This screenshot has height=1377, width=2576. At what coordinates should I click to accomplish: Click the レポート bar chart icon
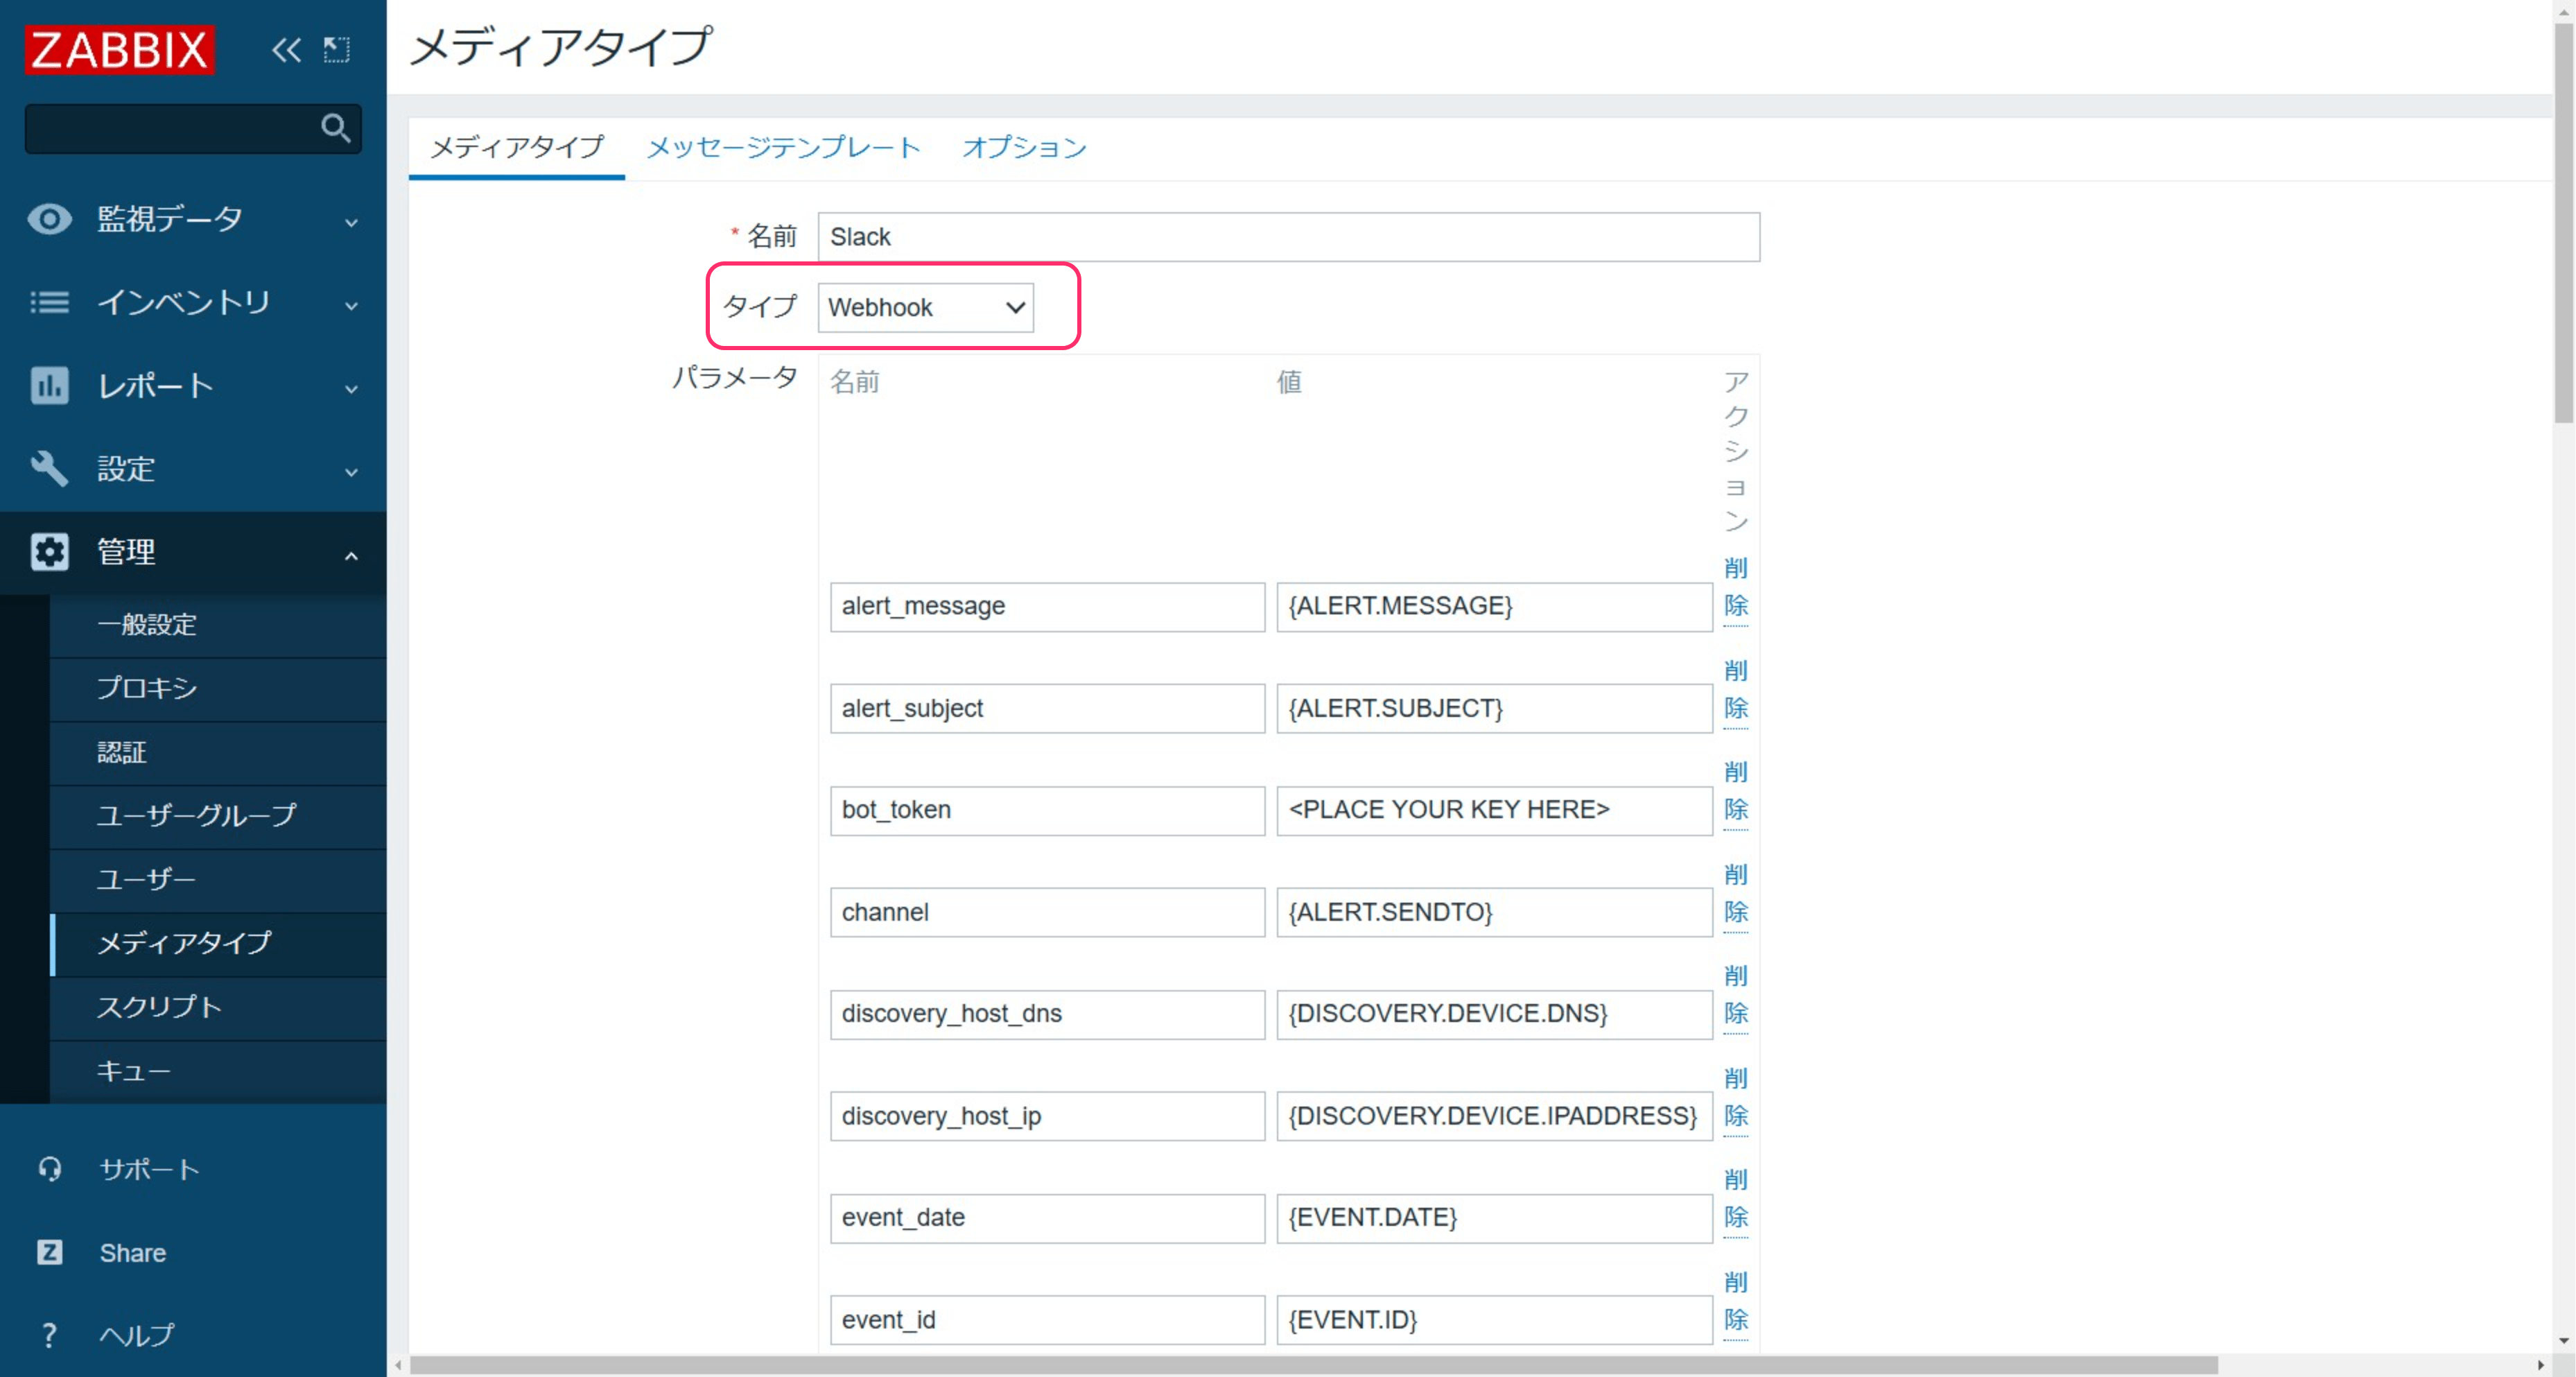pyautogui.click(x=49, y=385)
